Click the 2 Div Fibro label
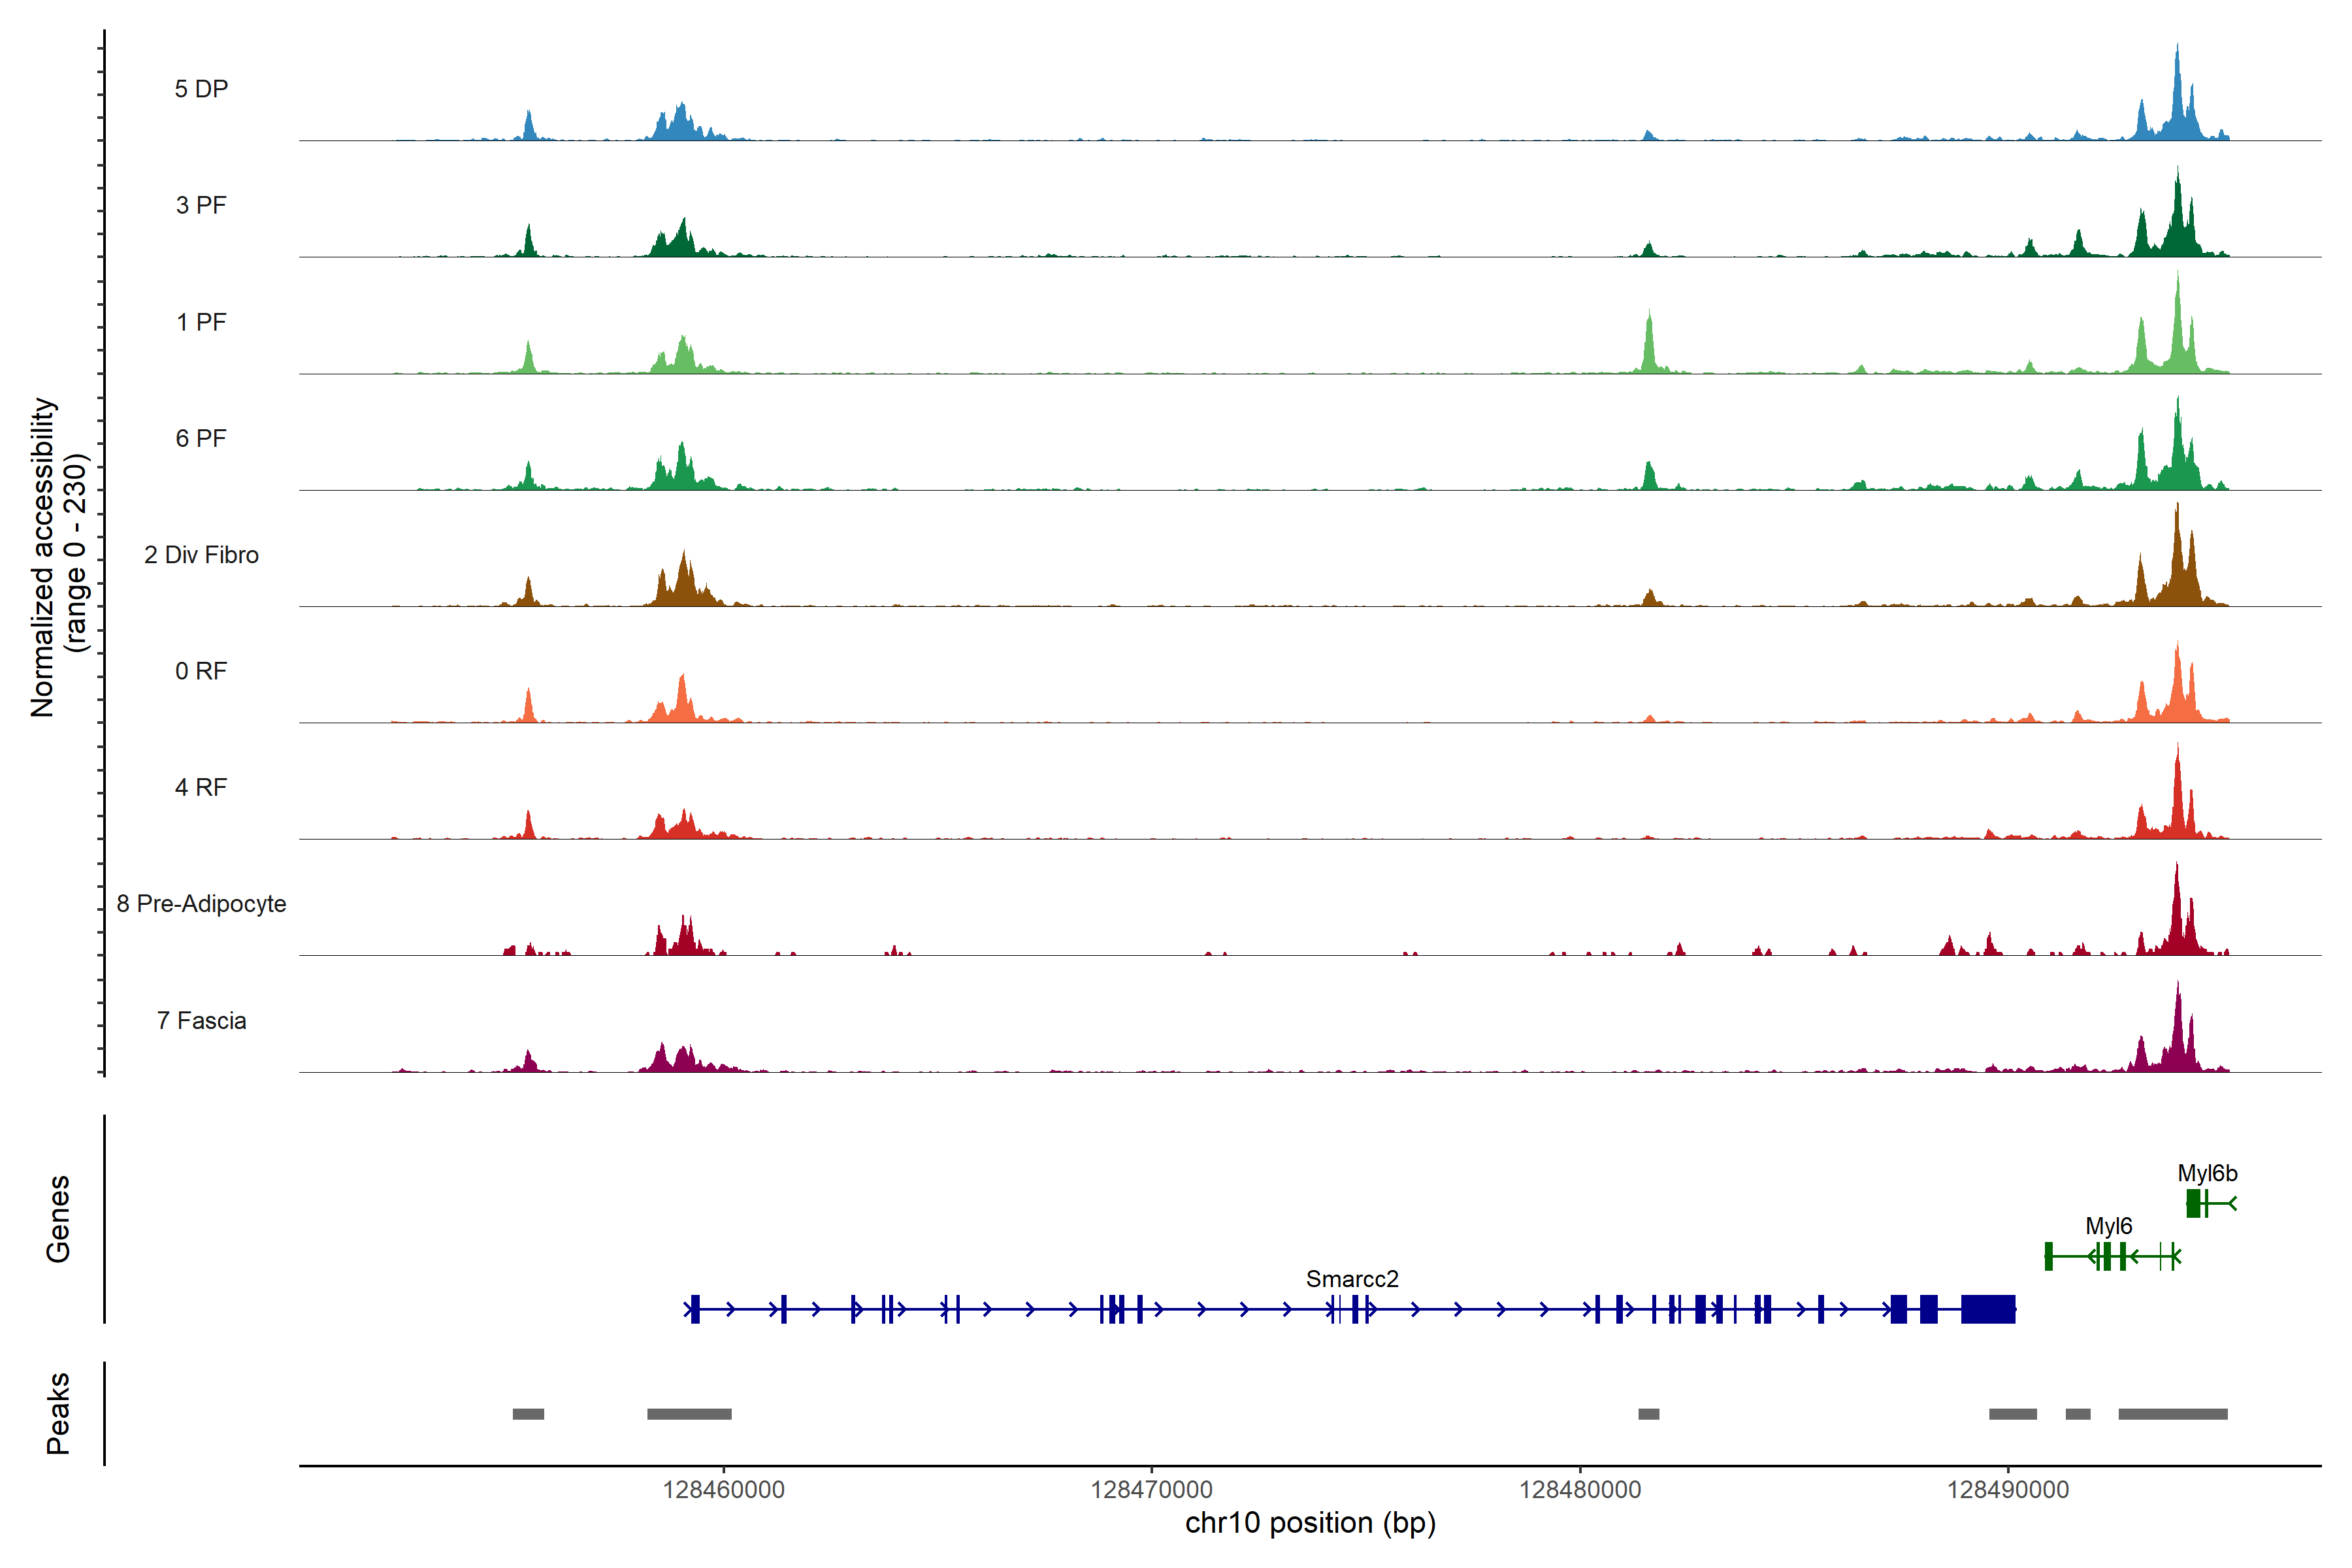The image size is (2352, 1568). (x=201, y=555)
